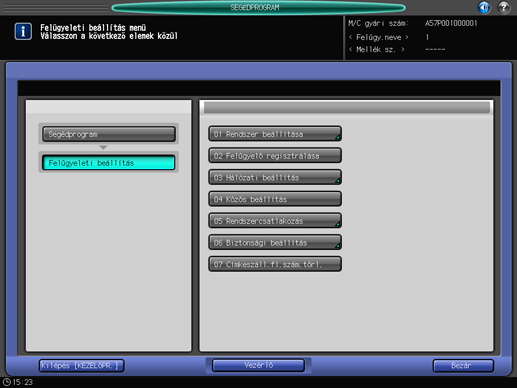Click Kilépés [KEZELŐPR.] button
Screen dimensions: 517x388
point(82,366)
